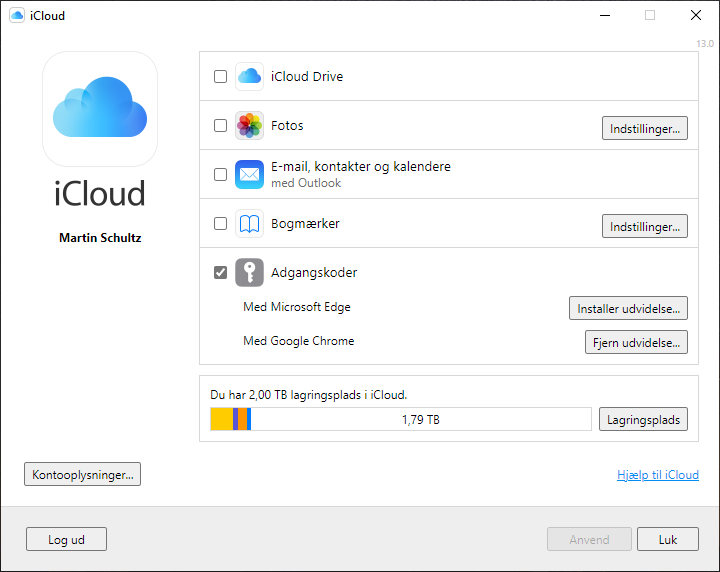
Task: Click the Fotos flower icon
Action: [249, 125]
